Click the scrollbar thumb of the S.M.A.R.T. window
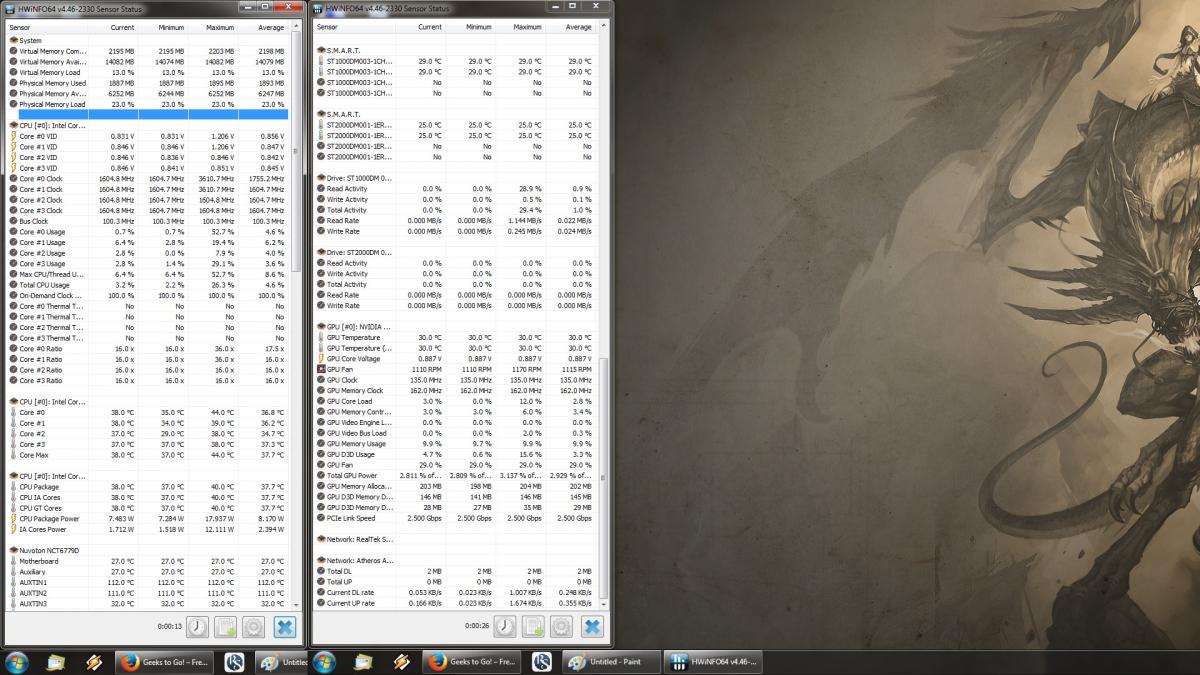 [603, 478]
